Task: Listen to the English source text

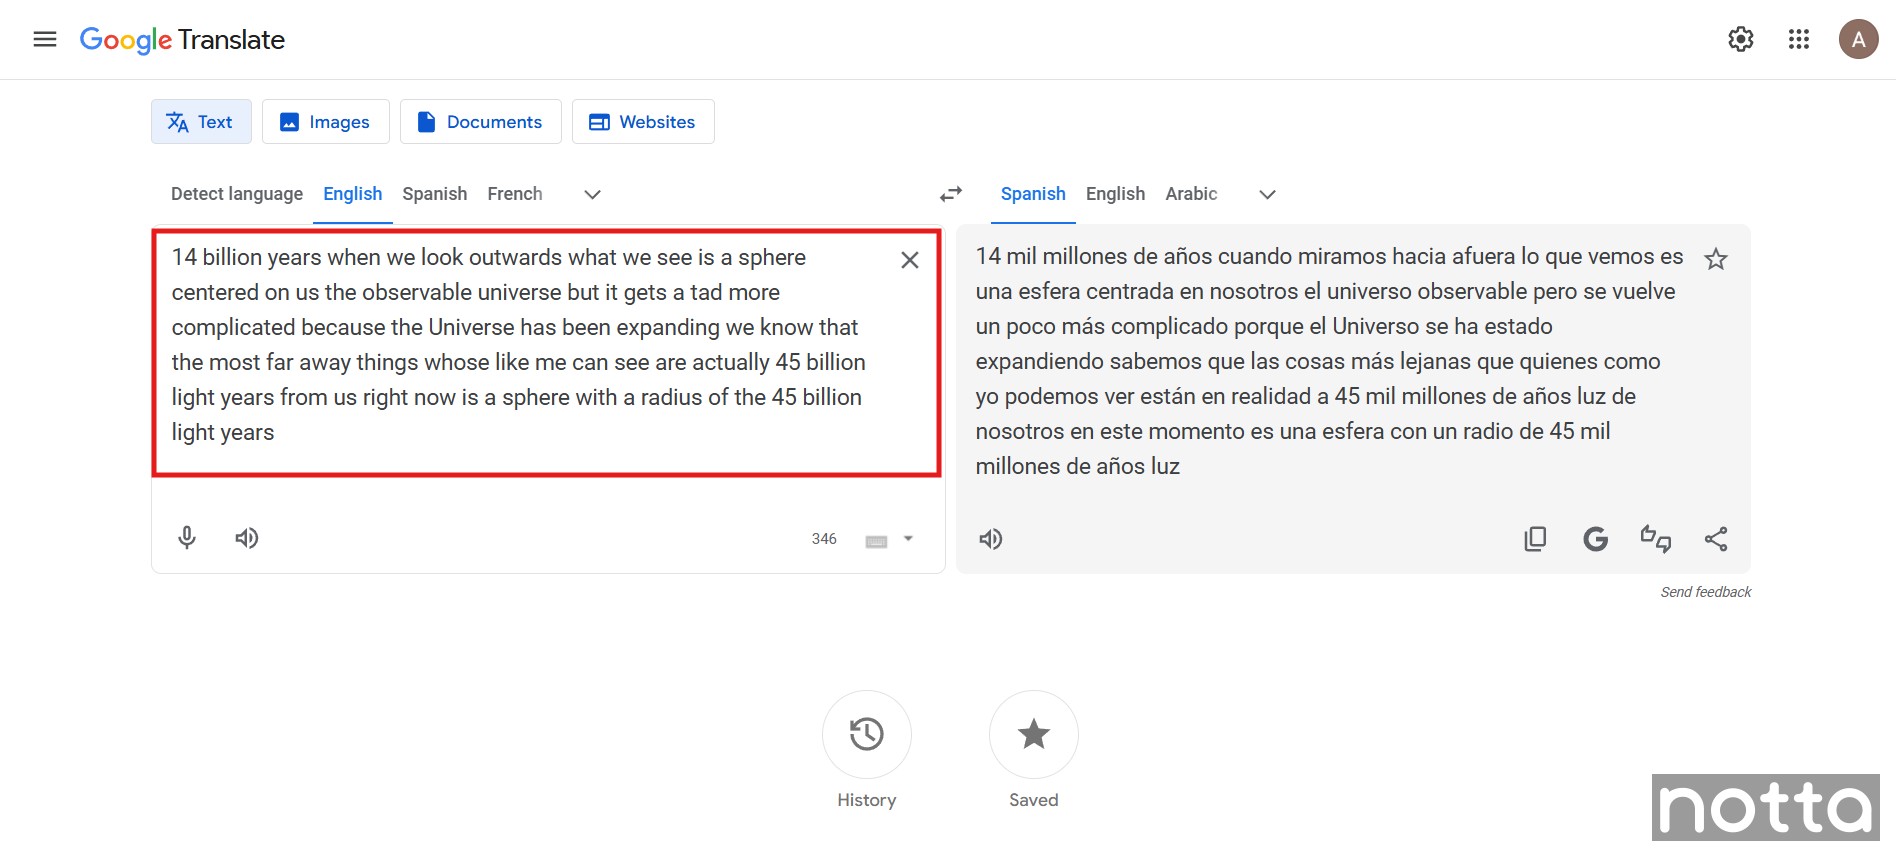Action: [x=246, y=538]
